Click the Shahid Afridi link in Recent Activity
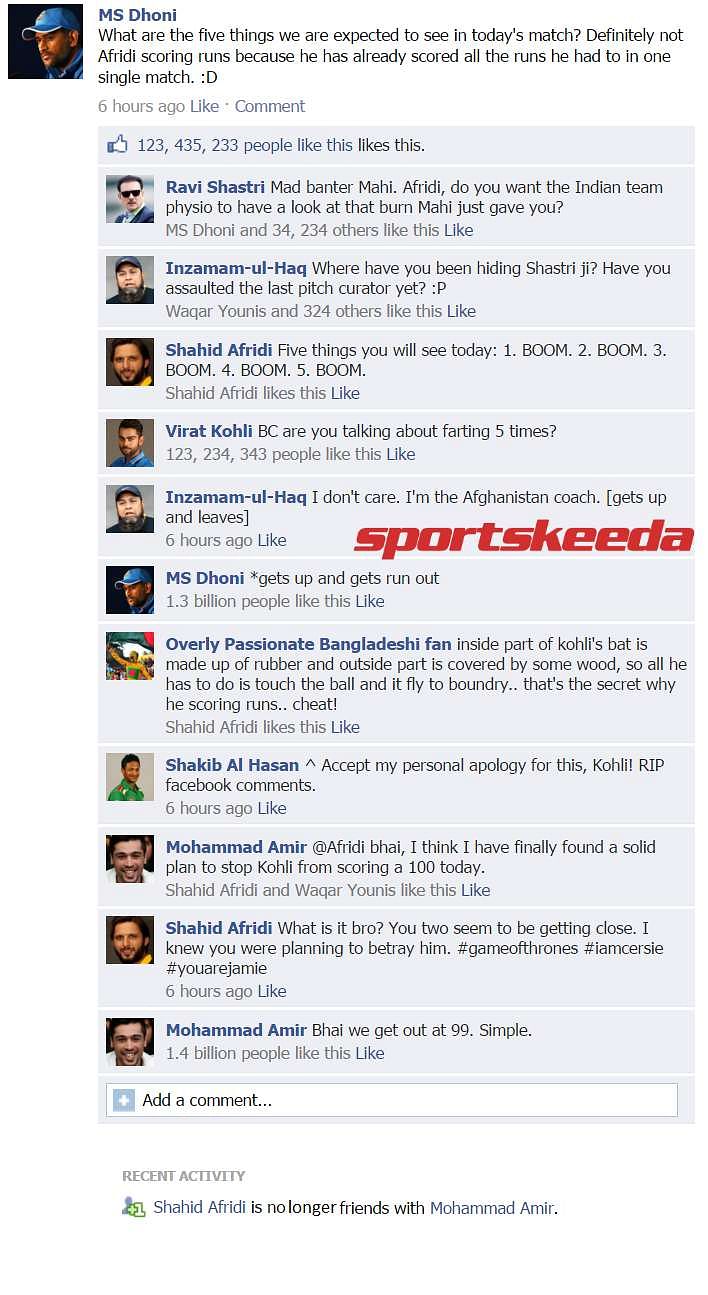708x1295 pixels. pyautogui.click(x=199, y=1207)
